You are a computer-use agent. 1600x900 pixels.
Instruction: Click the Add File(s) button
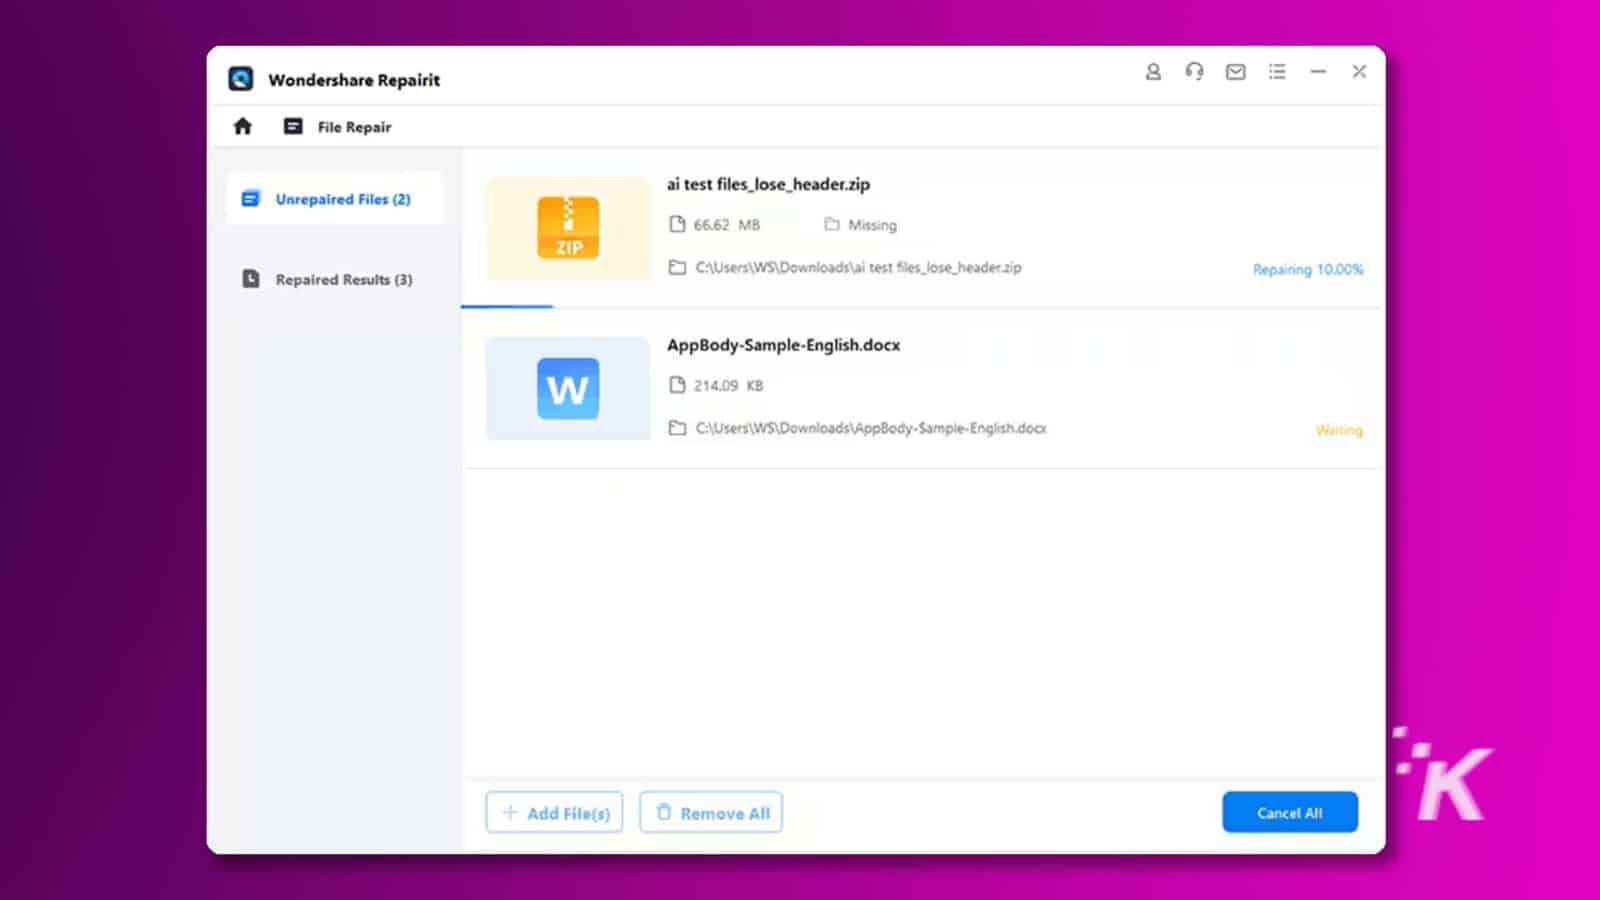(554, 813)
